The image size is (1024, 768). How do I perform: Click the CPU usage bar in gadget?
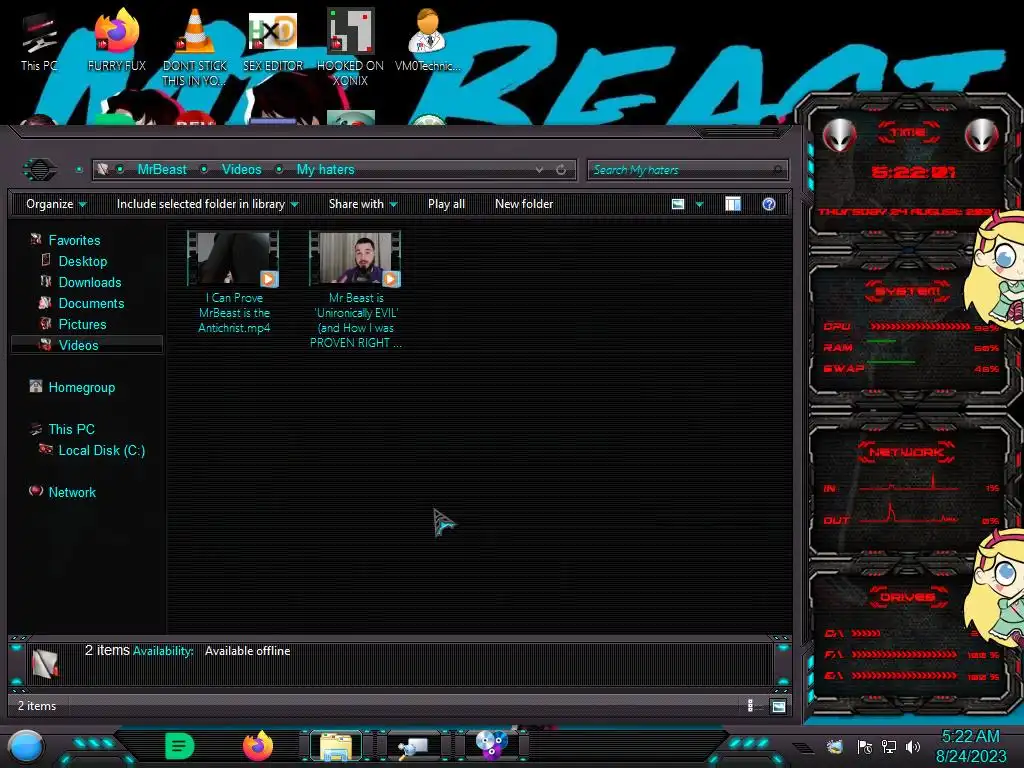coord(920,327)
